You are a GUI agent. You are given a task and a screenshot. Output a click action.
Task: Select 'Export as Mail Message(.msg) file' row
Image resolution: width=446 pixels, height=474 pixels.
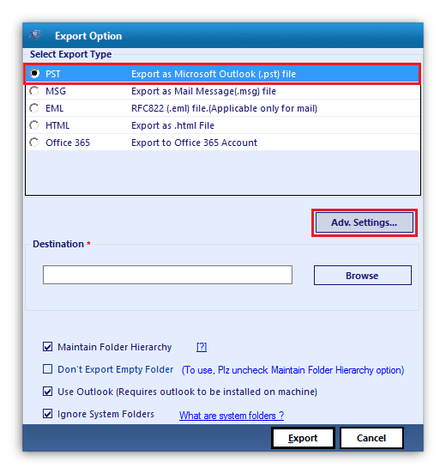coord(223,91)
